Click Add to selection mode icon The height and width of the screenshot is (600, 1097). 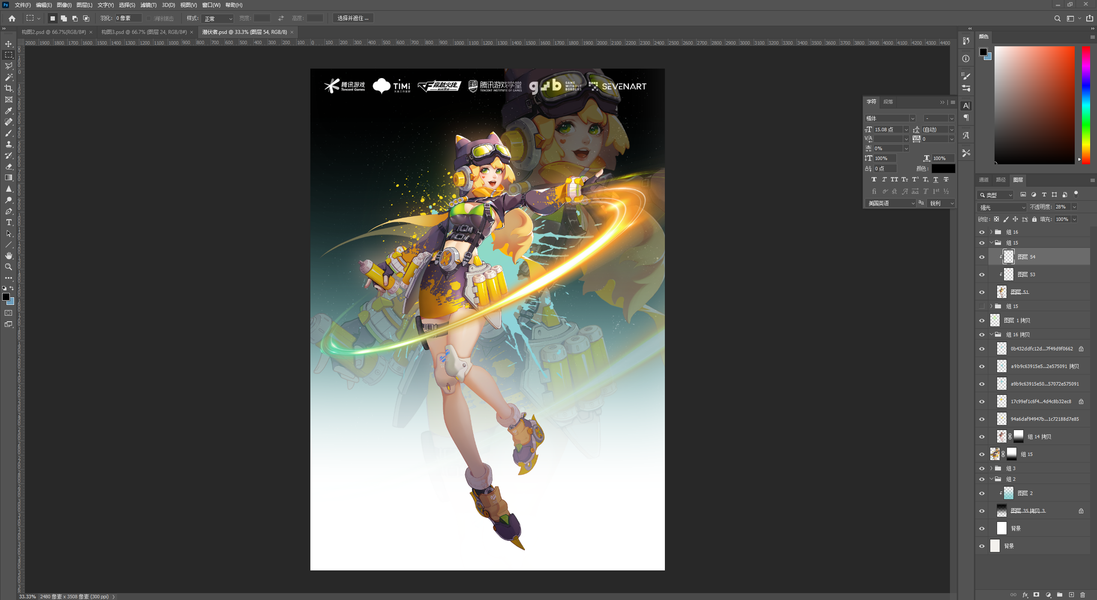point(64,18)
